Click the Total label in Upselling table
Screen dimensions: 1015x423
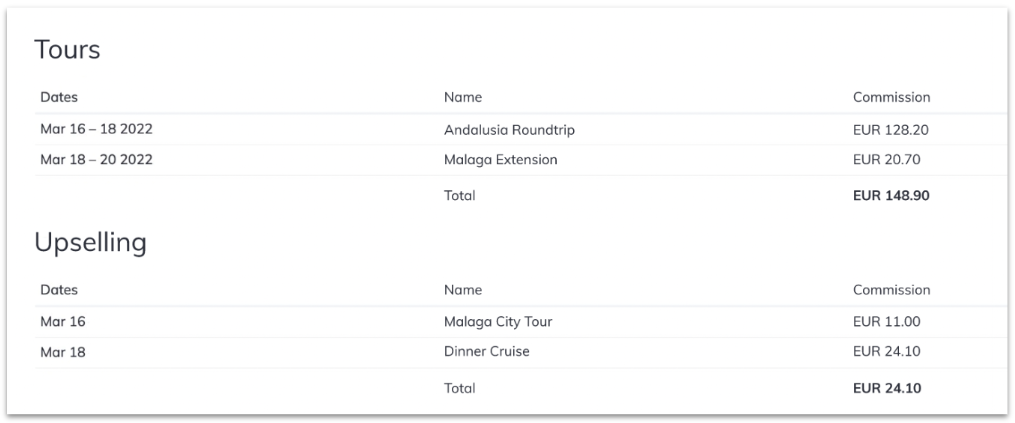[460, 388]
